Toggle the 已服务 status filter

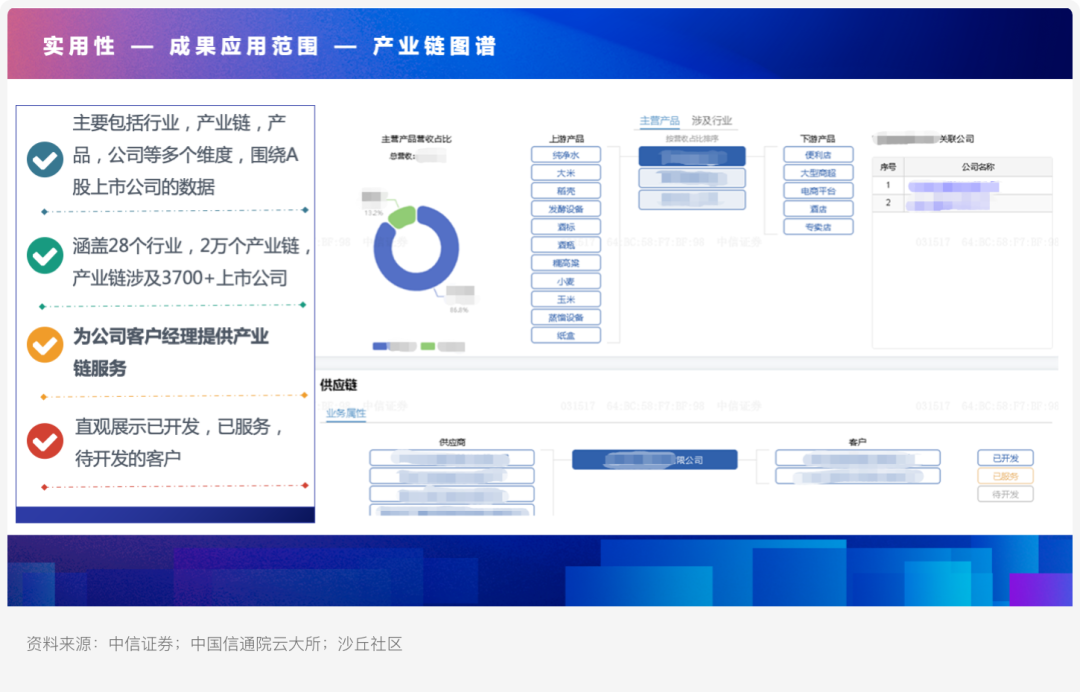pos(1004,476)
